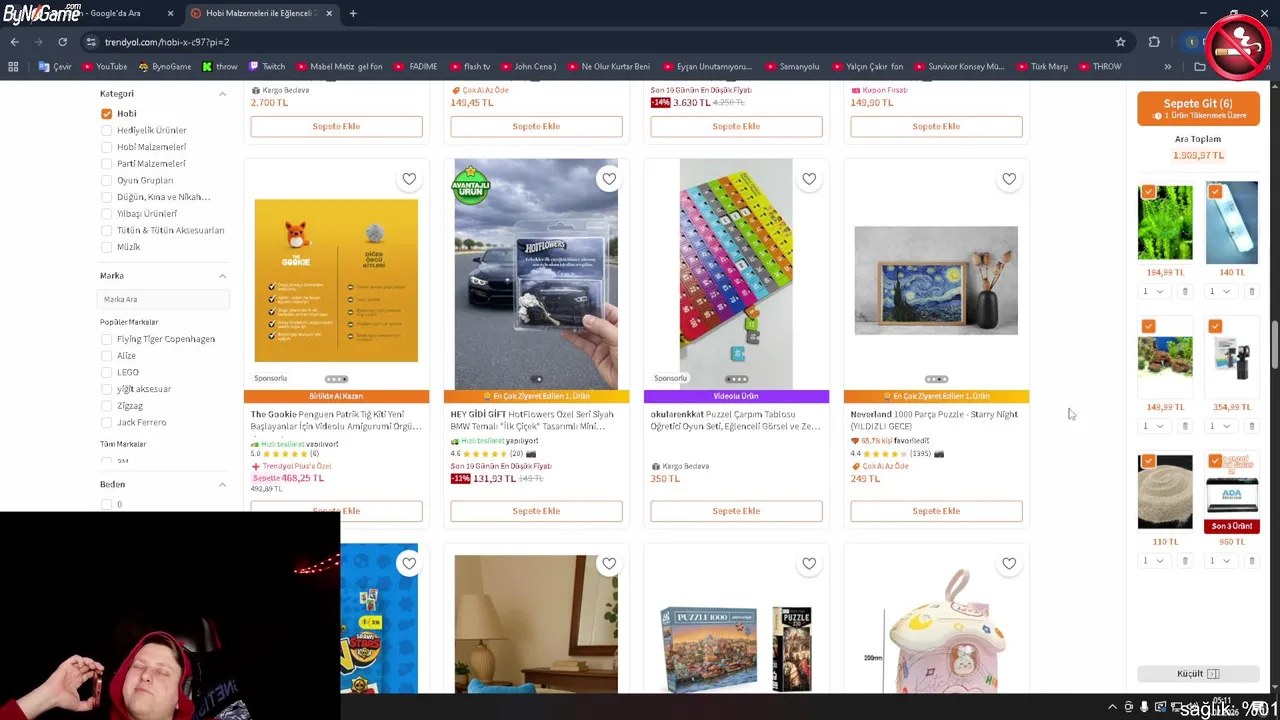Collapse the Kategori filter section

tap(222, 94)
